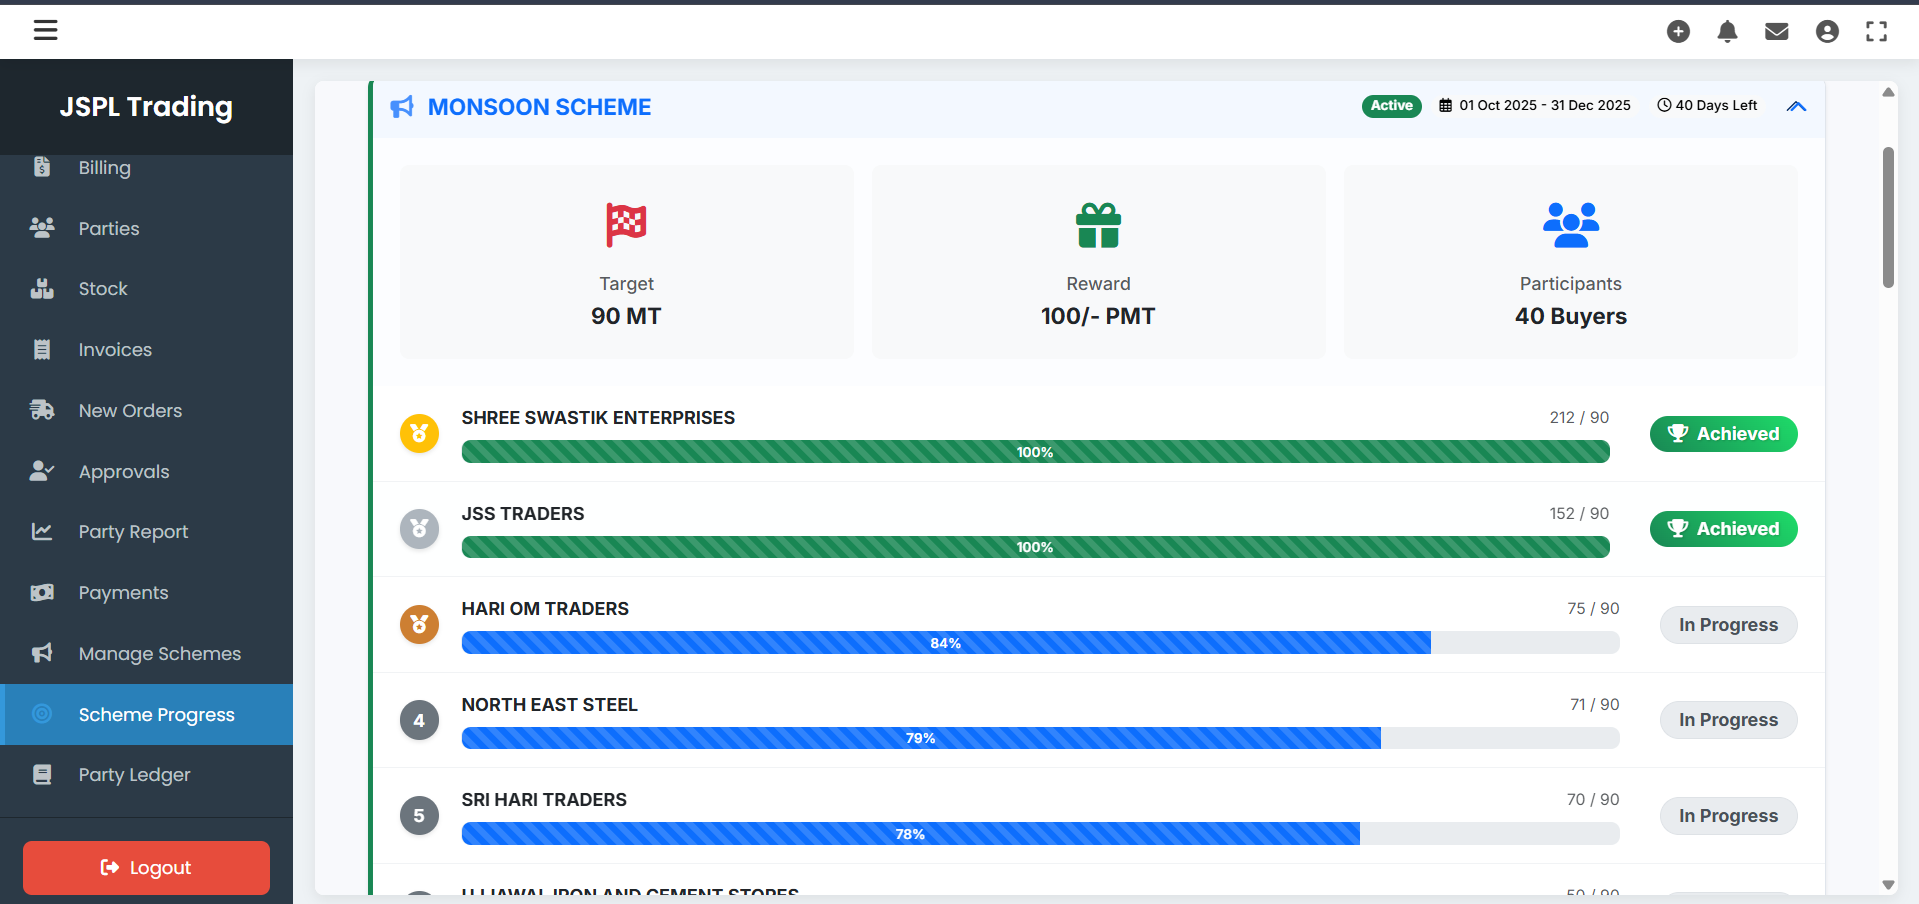Go to Parties in sidebar
This screenshot has width=1919, height=904.
point(109,229)
